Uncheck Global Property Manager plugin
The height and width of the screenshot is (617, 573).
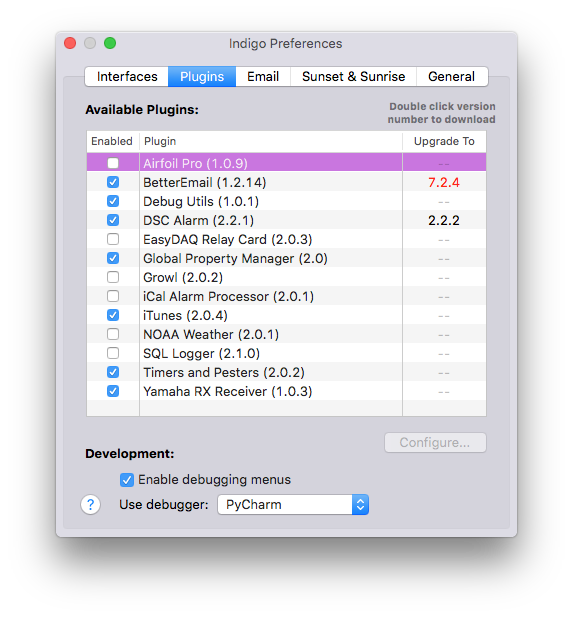(x=113, y=258)
